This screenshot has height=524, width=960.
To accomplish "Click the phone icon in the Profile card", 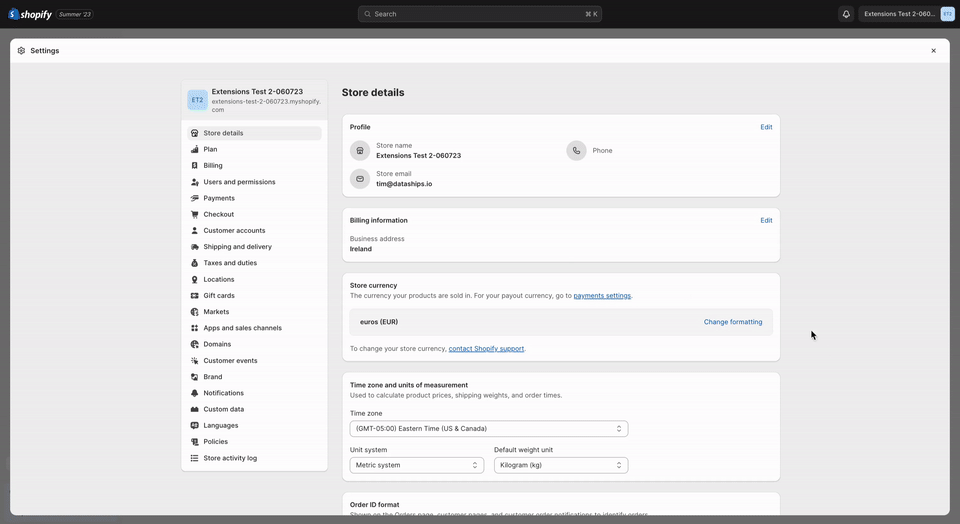I will coord(576,151).
